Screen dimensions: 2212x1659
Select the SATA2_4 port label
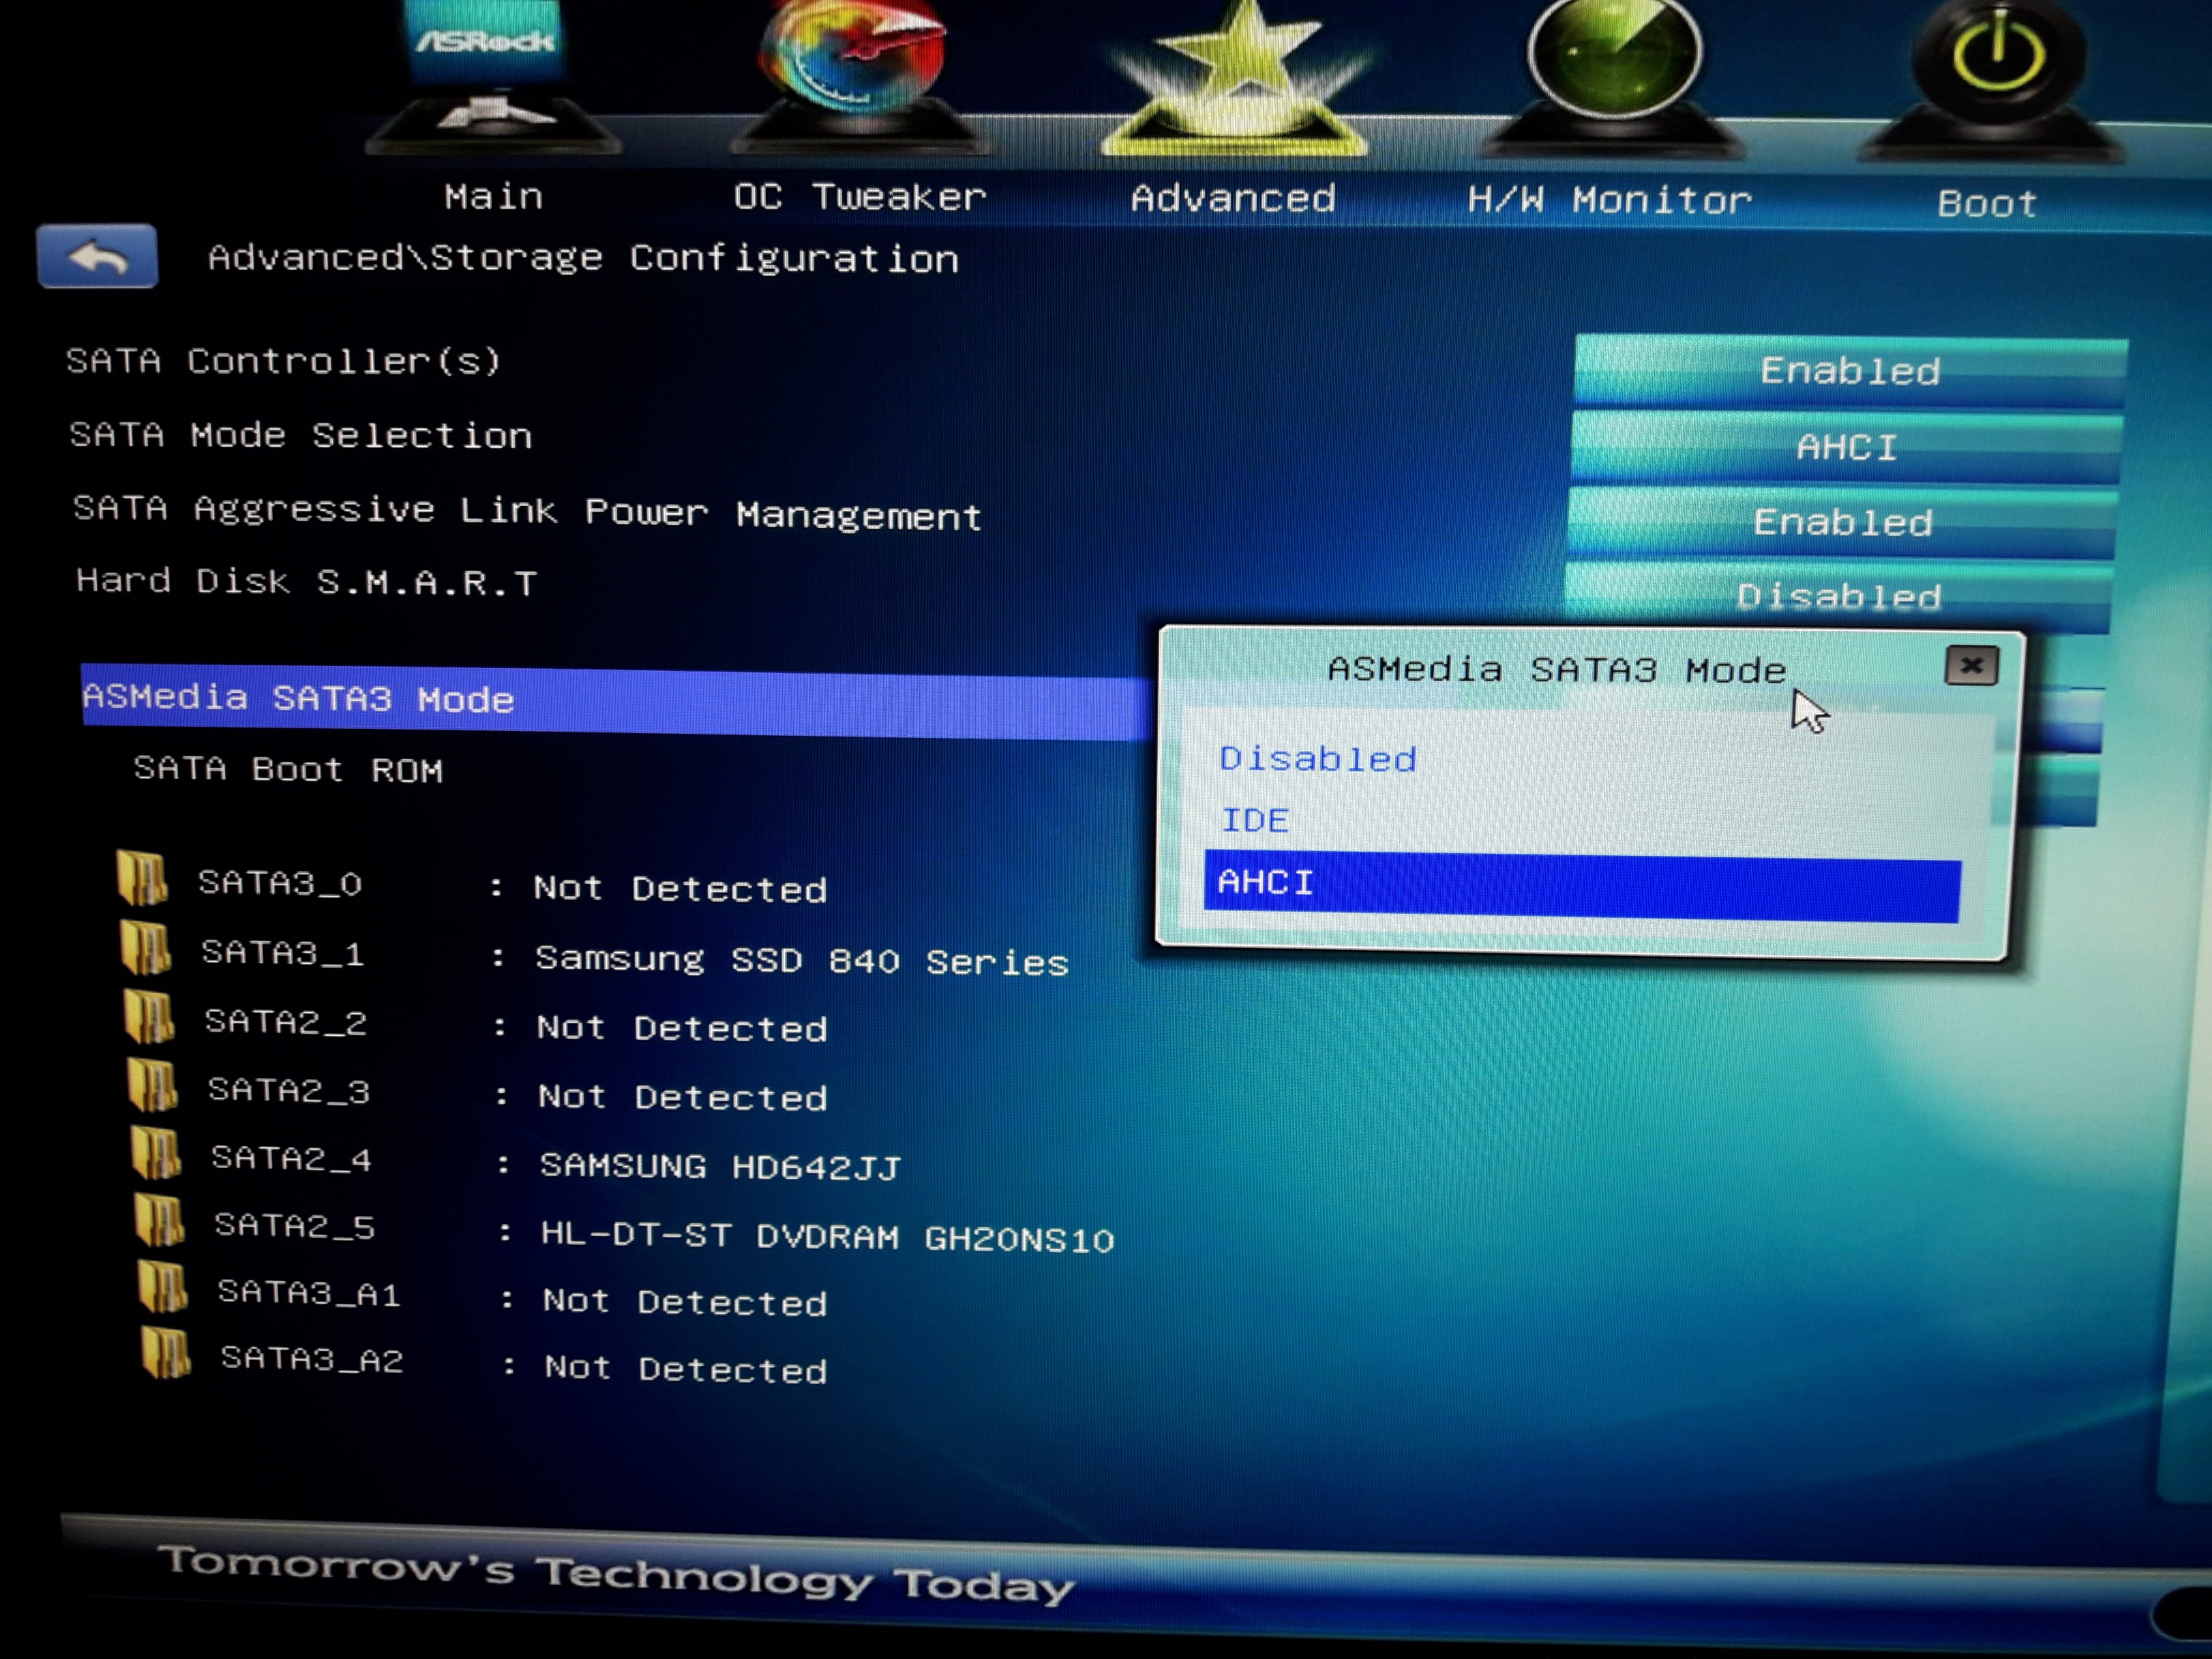click(x=292, y=1158)
